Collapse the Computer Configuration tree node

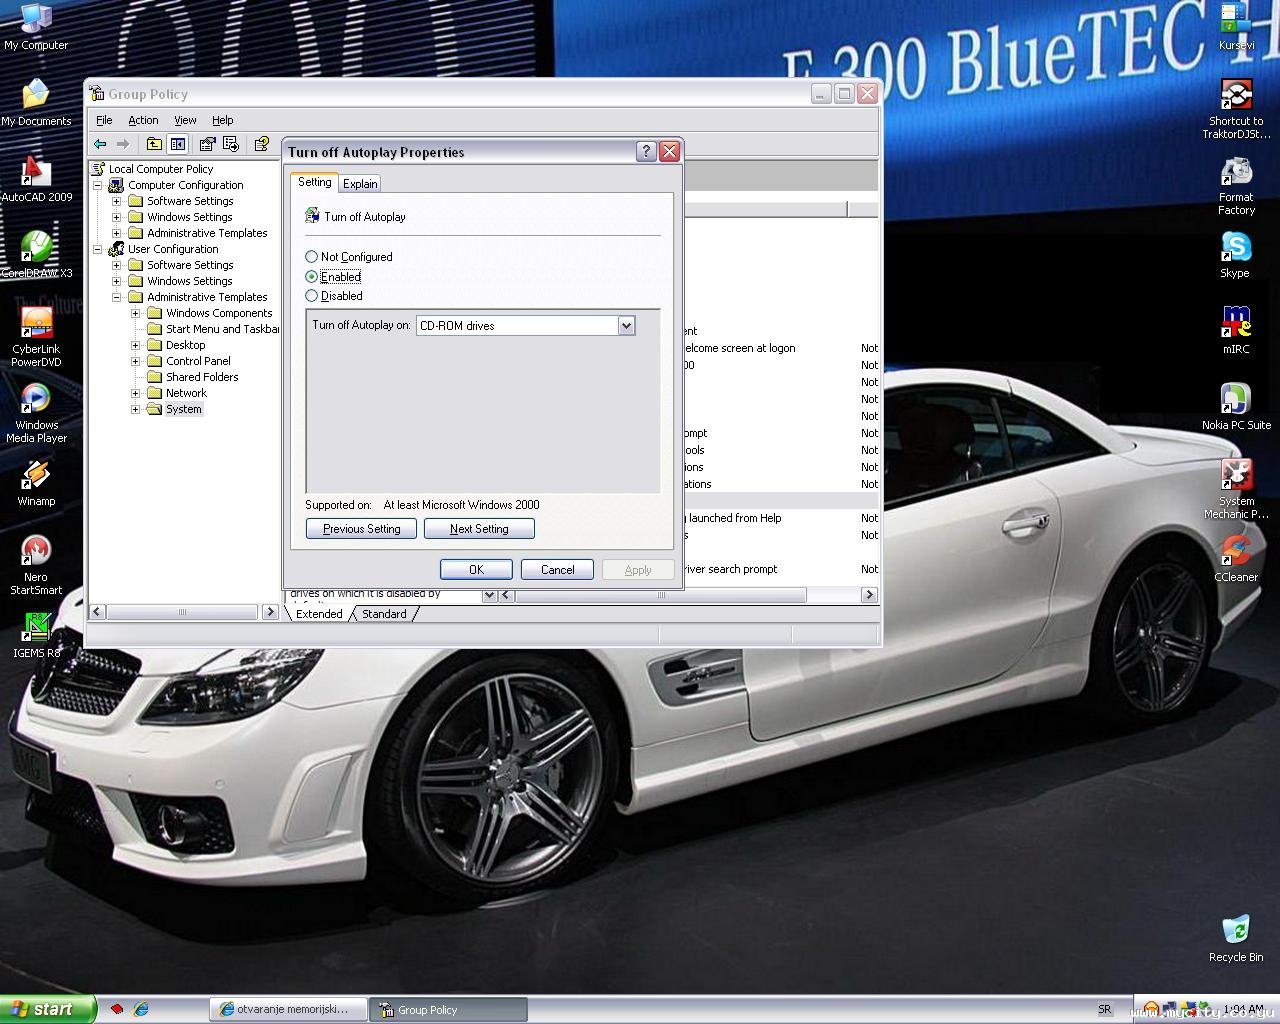pos(98,185)
